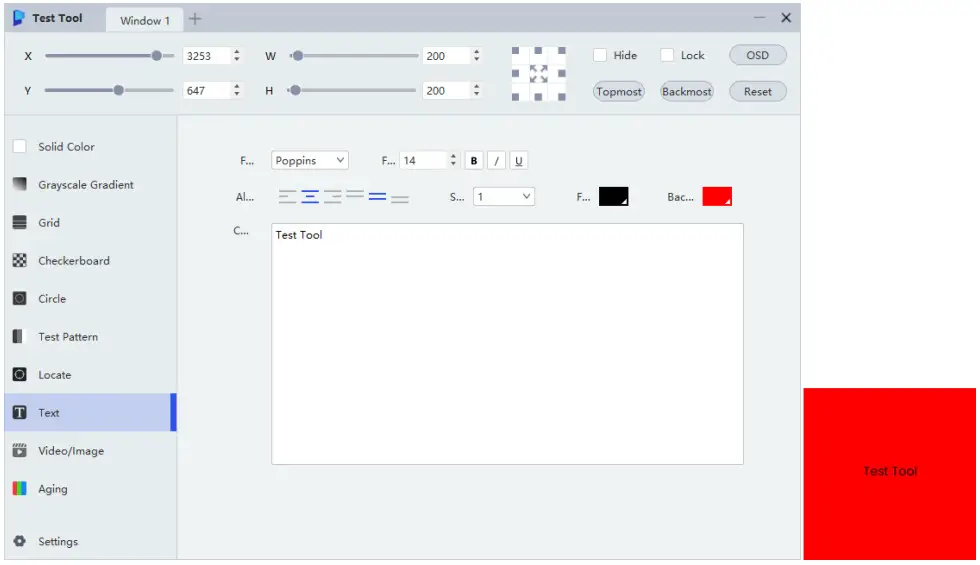Select vertical middle text alignment

coord(377,197)
